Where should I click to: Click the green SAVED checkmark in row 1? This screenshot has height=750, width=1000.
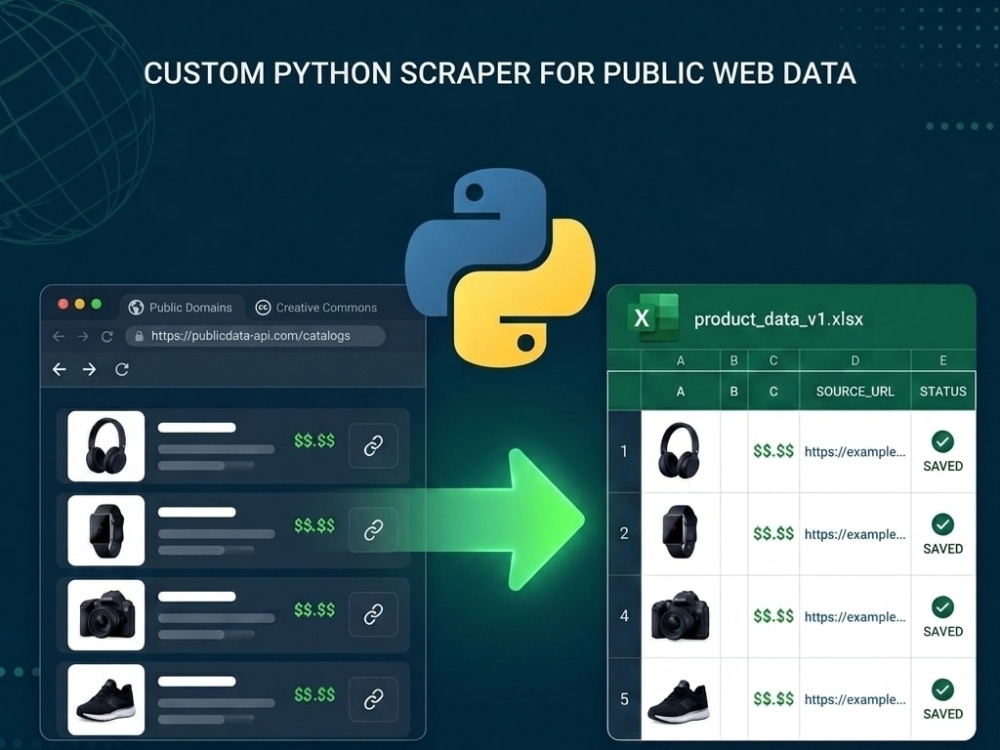tap(943, 441)
